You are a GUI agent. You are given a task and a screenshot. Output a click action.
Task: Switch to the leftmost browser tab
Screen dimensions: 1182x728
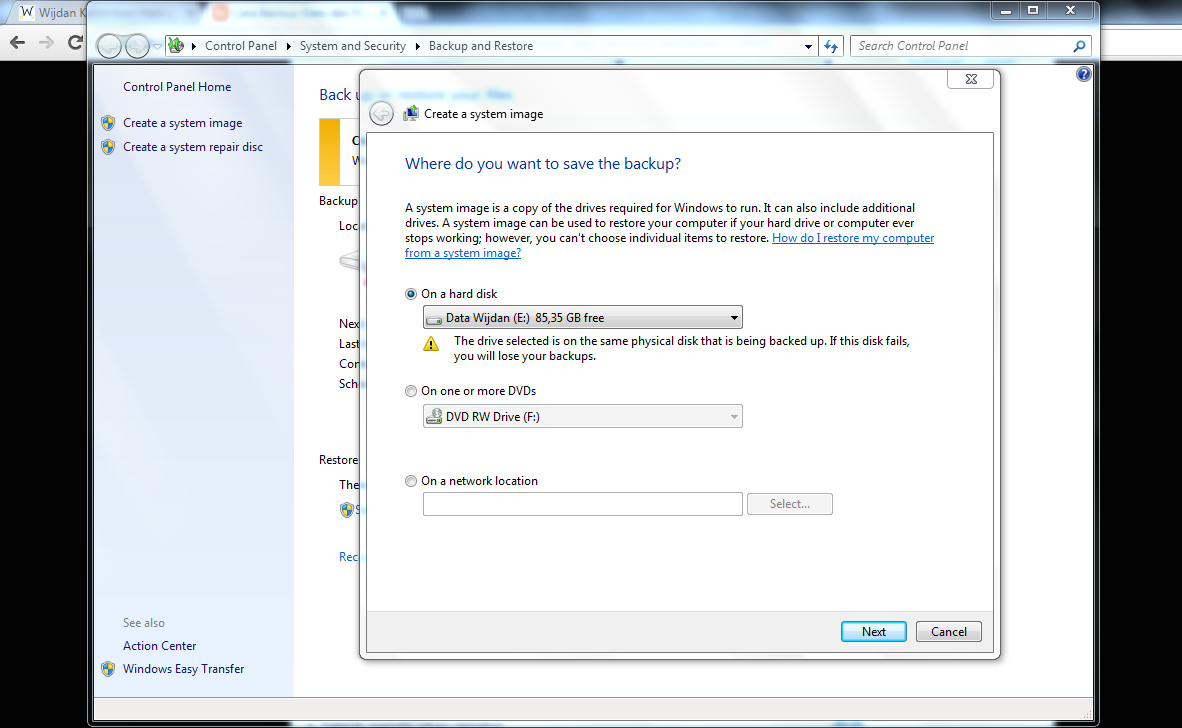tap(50, 12)
